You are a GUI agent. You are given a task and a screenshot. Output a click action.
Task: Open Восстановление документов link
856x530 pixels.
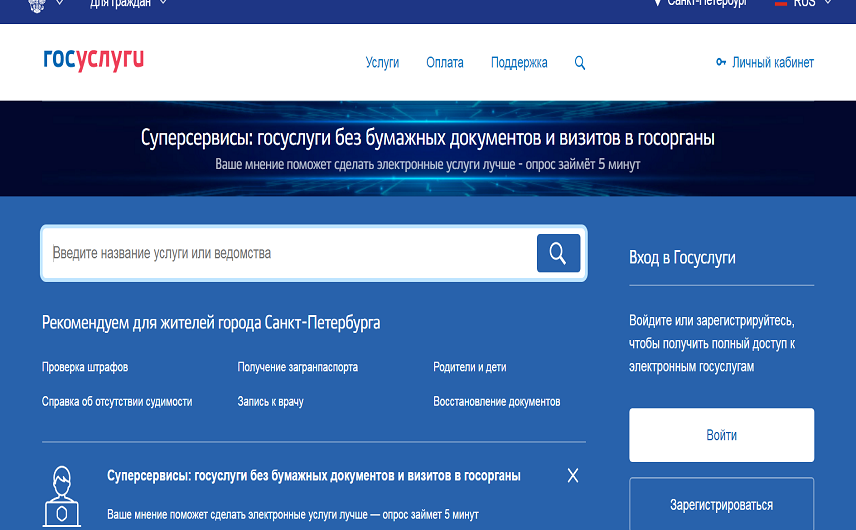point(496,402)
